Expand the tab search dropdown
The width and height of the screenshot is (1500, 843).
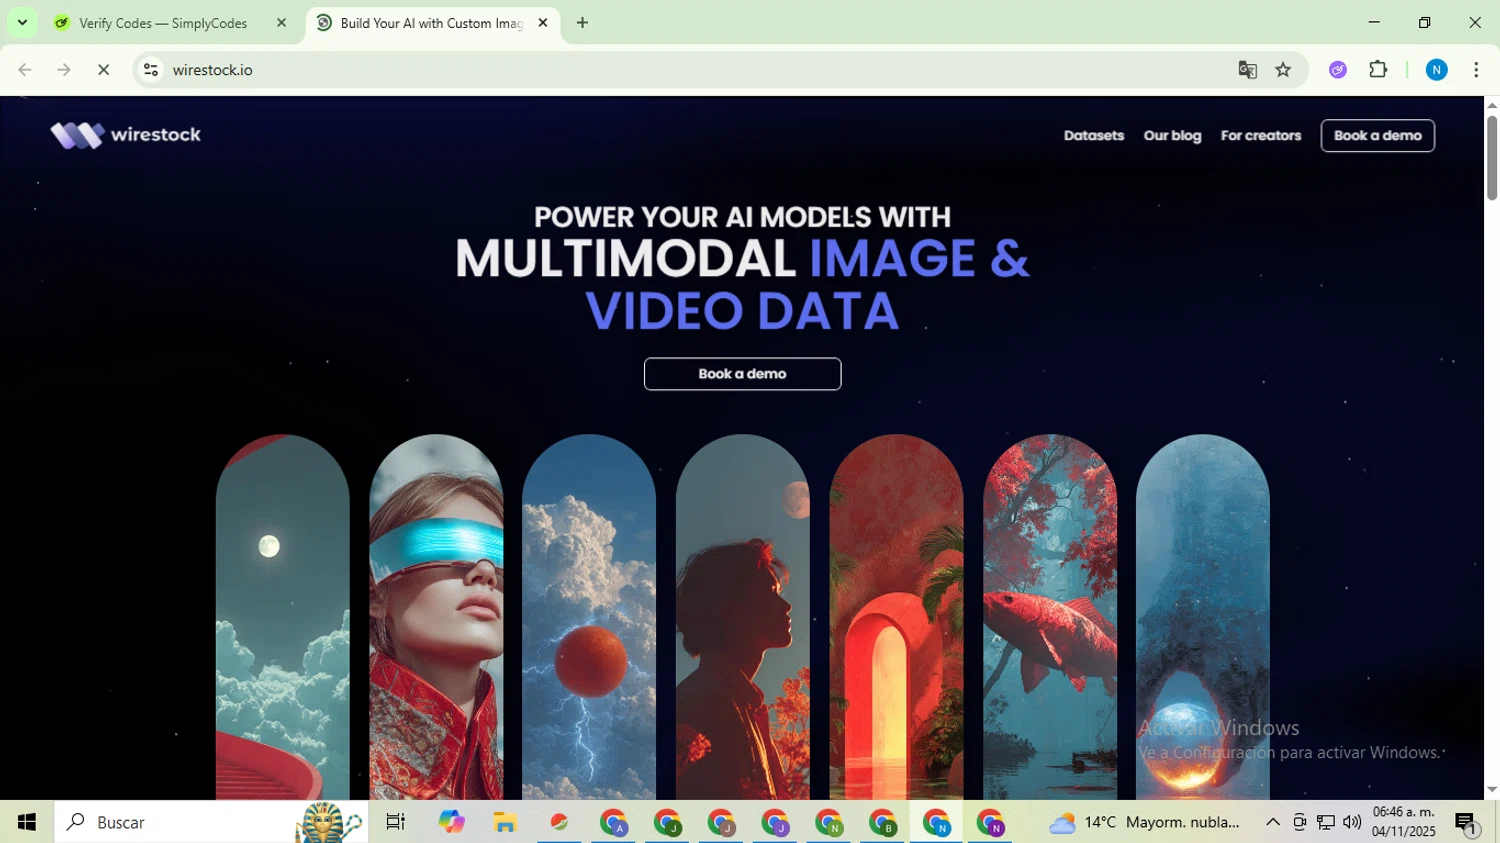(x=22, y=23)
